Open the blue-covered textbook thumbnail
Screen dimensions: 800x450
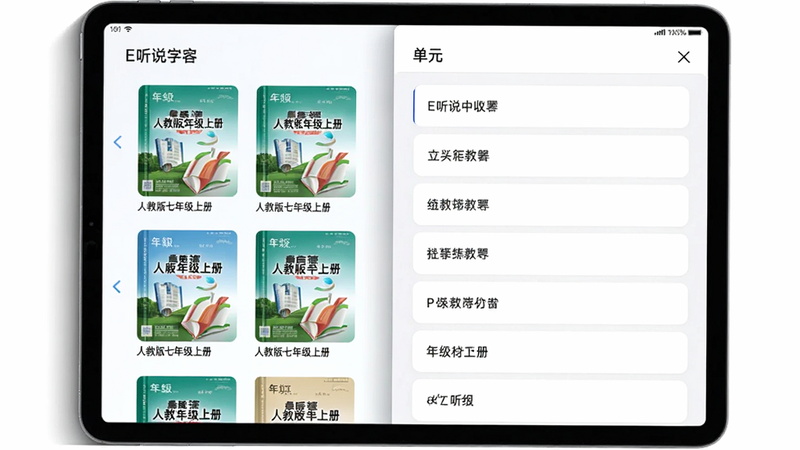(187, 286)
